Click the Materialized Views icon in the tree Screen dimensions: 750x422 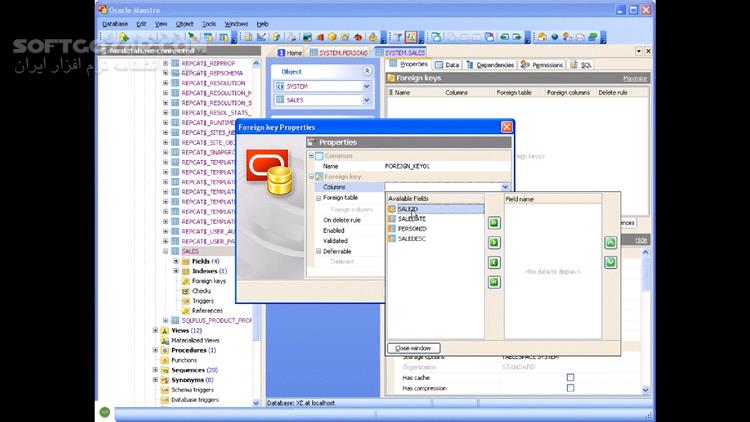click(165, 341)
